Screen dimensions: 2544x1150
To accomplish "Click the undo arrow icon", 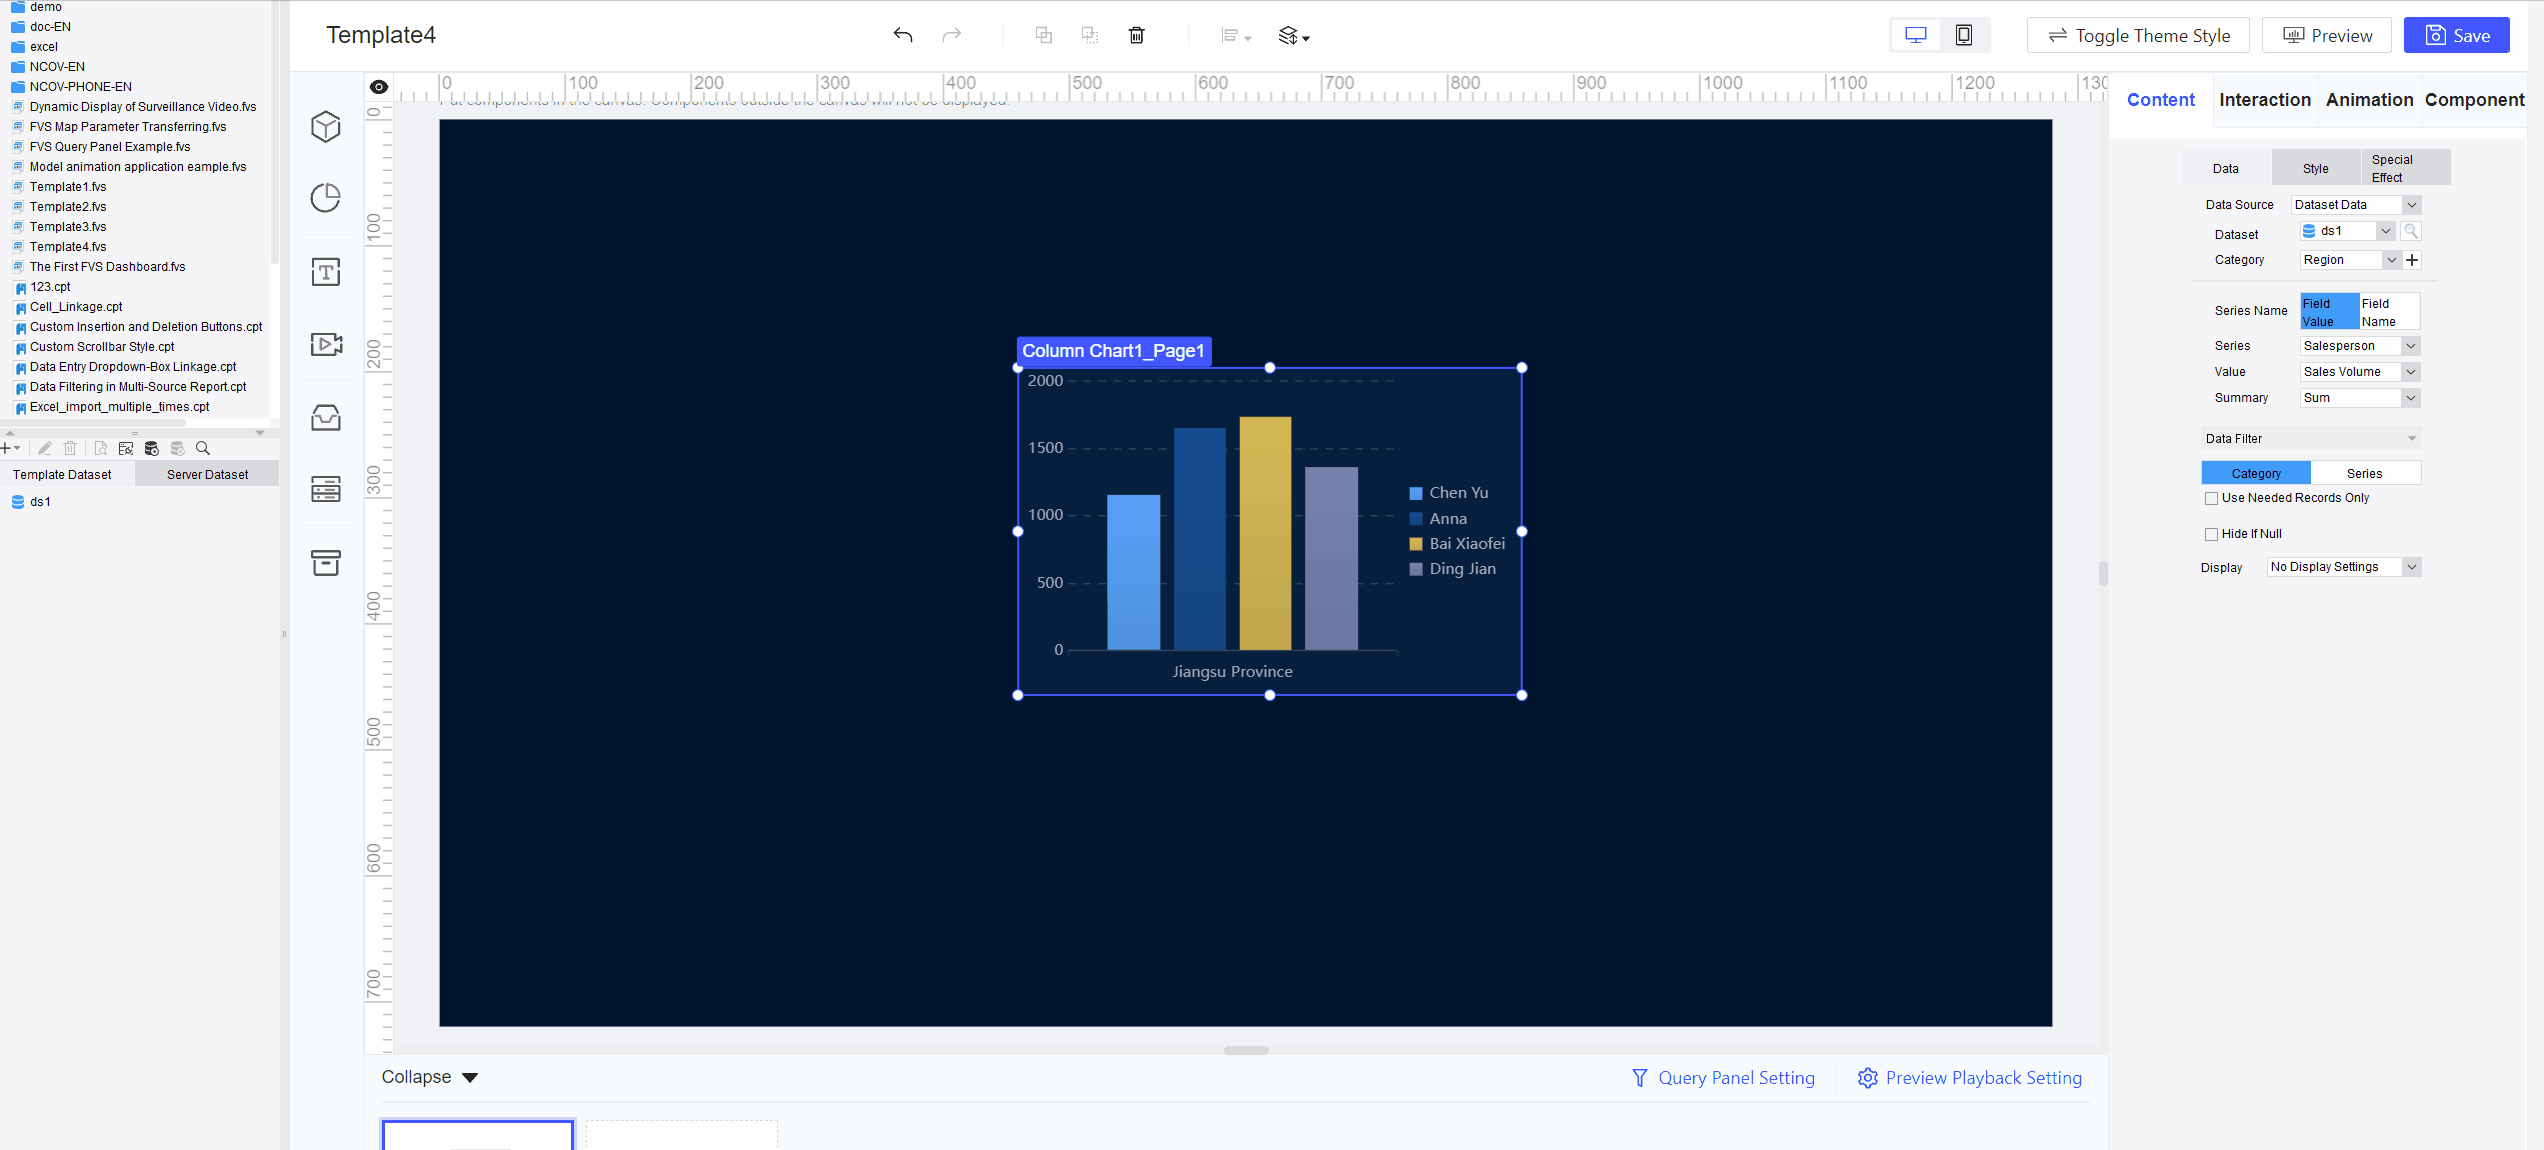I will (x=903, y=35).
